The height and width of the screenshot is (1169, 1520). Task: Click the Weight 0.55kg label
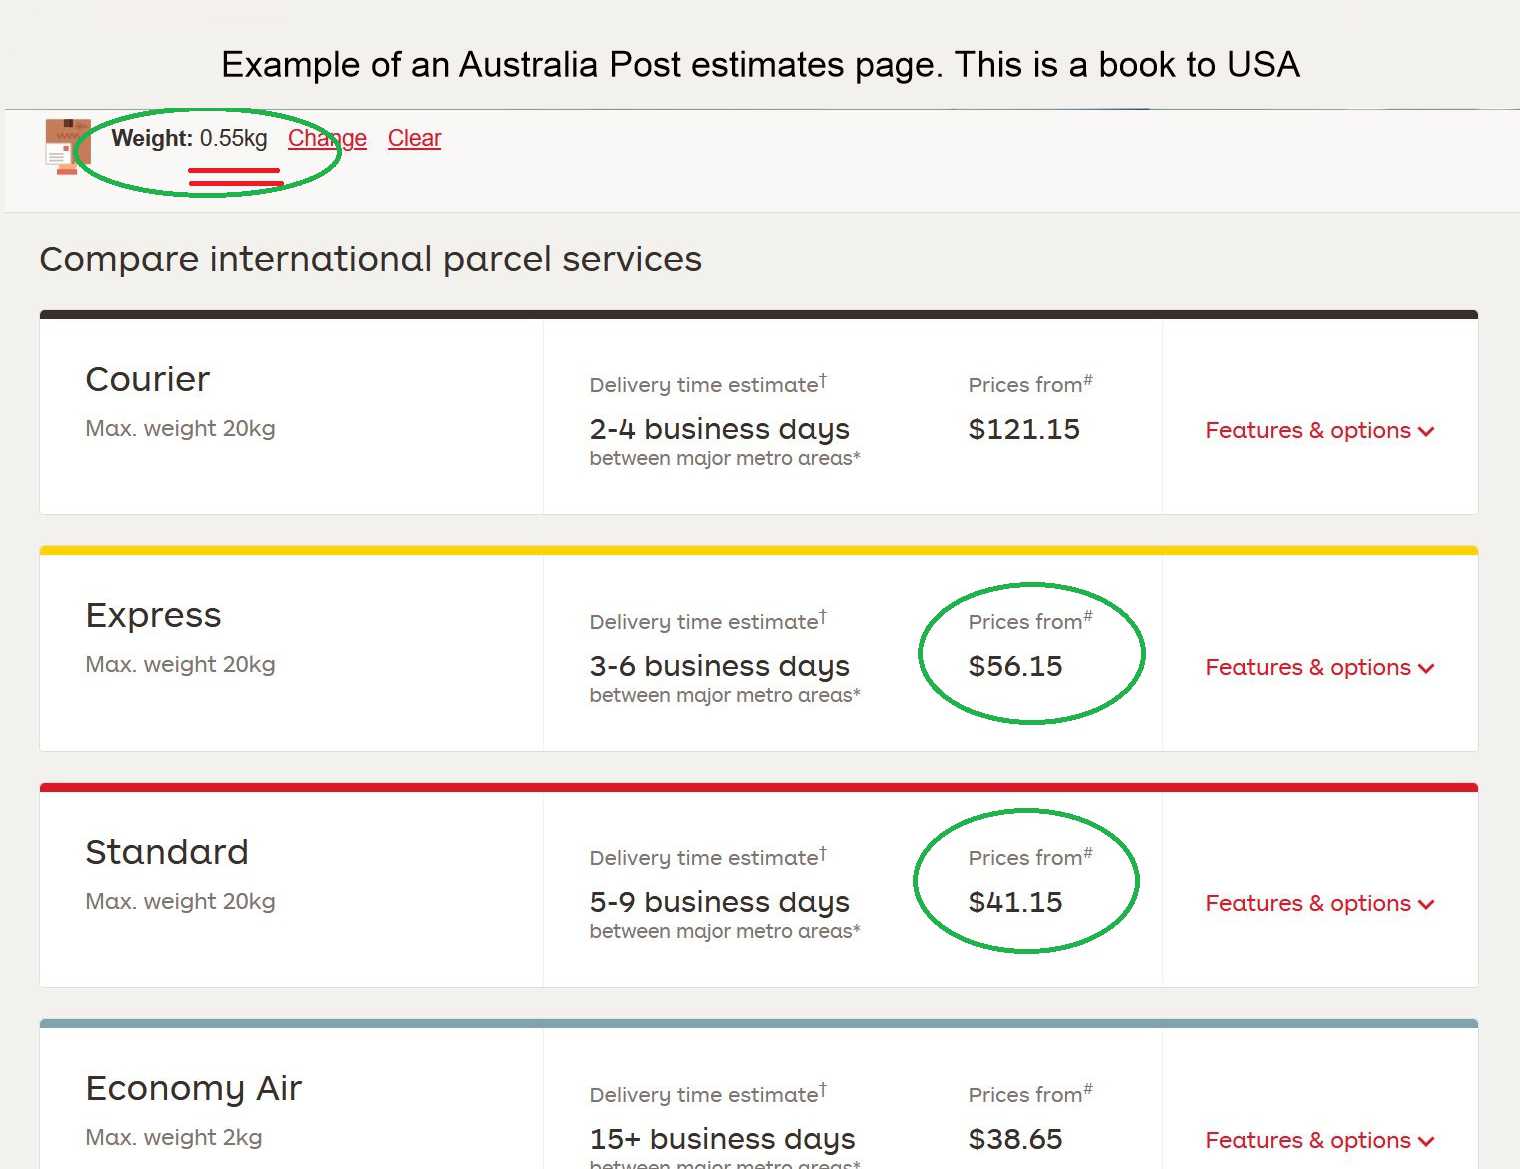click(x=189, y=138)
